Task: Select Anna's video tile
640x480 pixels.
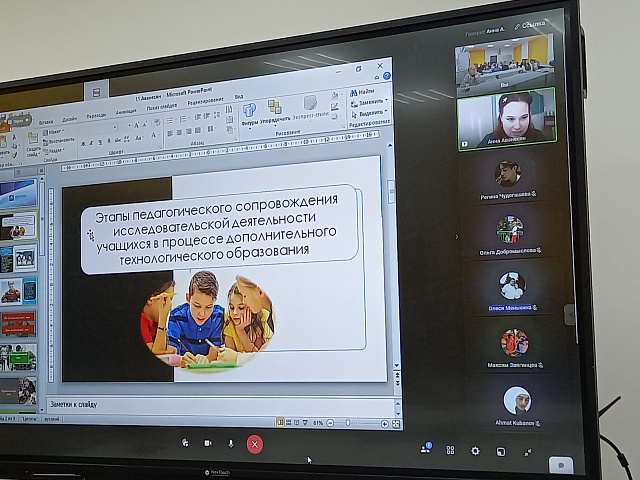Action: pyautogui.click(x=505, y=119)
